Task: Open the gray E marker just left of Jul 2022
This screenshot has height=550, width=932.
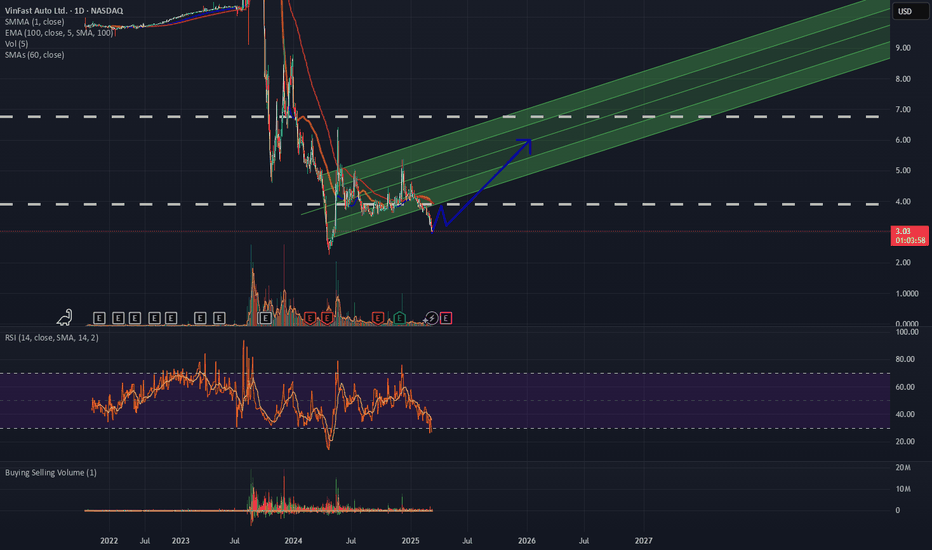Action: pyautogui.click(x=135, y=318)
